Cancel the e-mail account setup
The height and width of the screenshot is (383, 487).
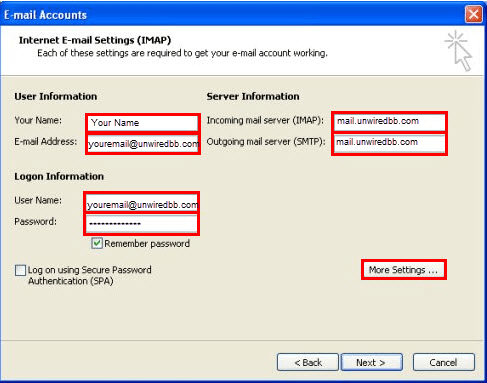pyautogui.click(x=443, y=362)
